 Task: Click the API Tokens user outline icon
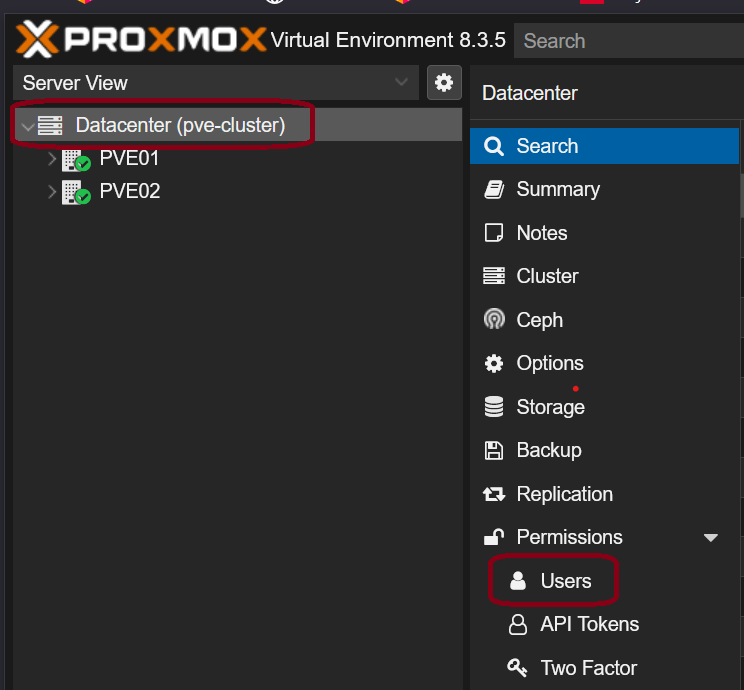(518, 625)
